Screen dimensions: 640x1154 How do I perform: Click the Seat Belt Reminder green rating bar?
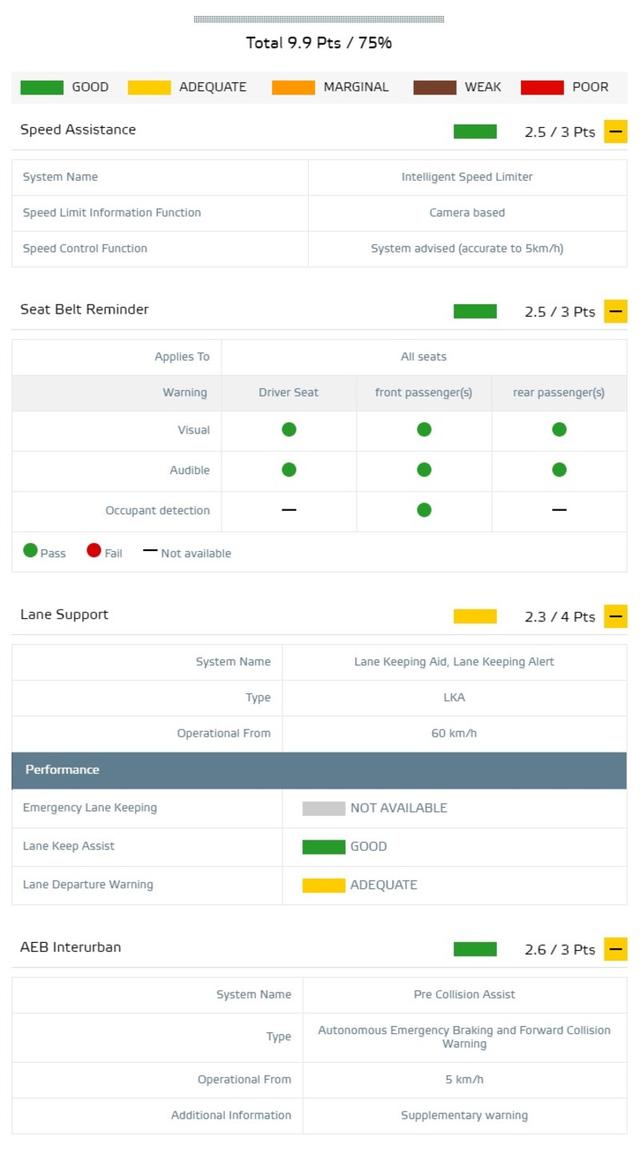pyautogui.click(x=475, y=311)
